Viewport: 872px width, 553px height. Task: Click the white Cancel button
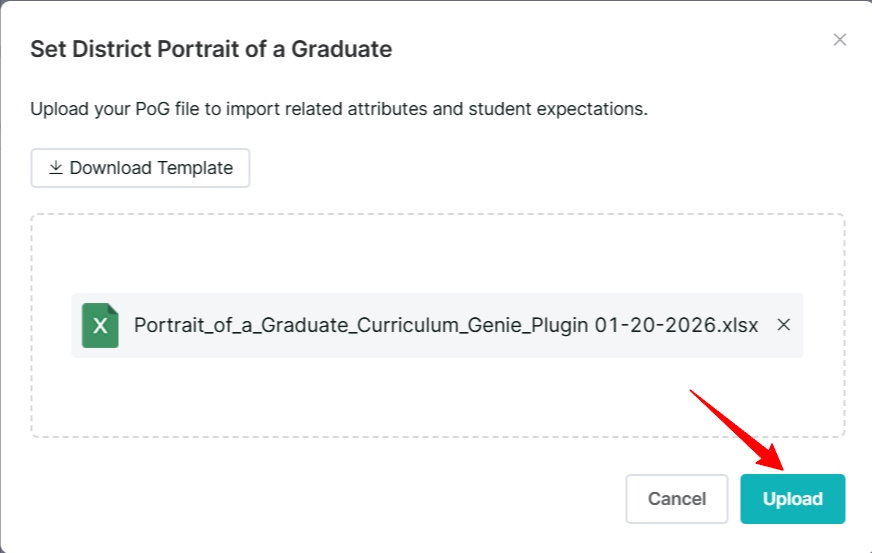676,498
